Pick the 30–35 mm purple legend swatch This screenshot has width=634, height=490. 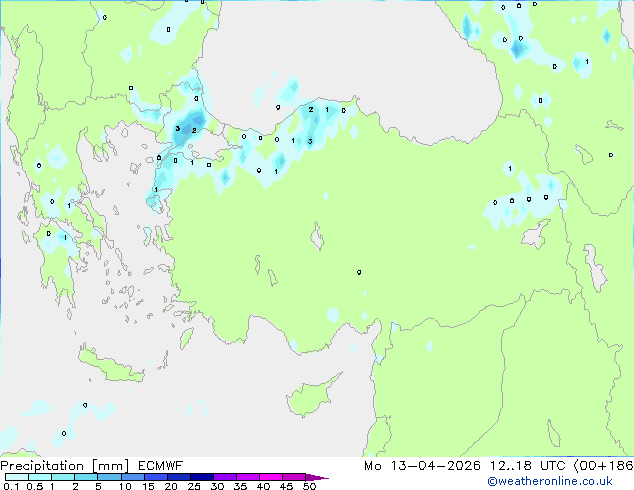[x=225, y=477]
